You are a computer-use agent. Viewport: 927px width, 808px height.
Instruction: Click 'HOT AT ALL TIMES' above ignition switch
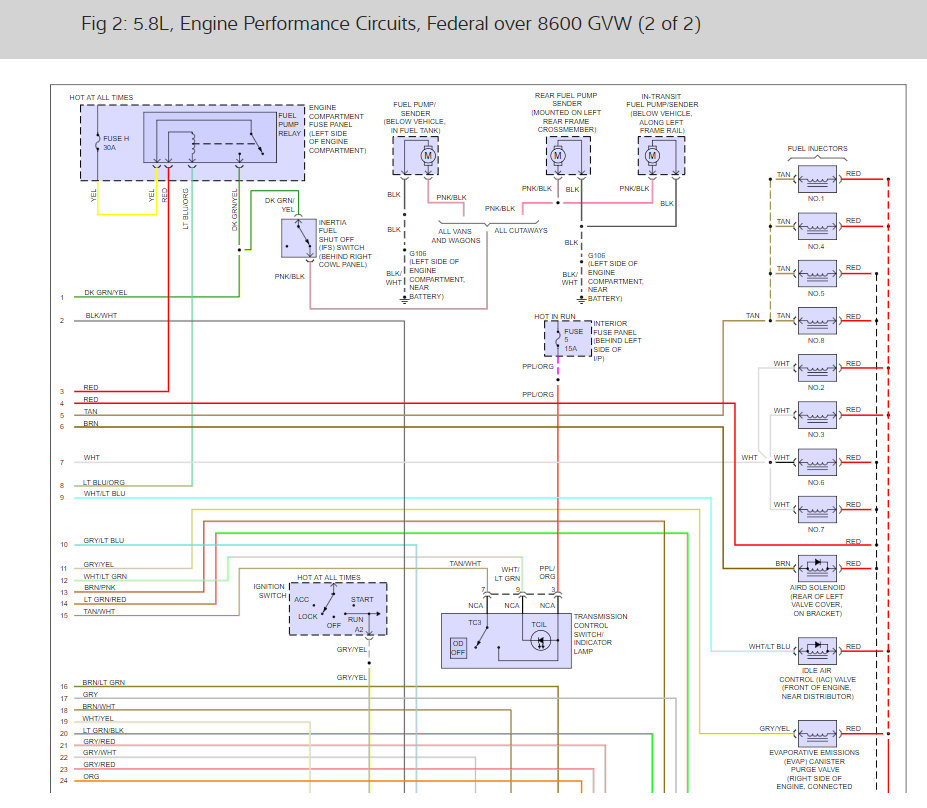(329, 577)
